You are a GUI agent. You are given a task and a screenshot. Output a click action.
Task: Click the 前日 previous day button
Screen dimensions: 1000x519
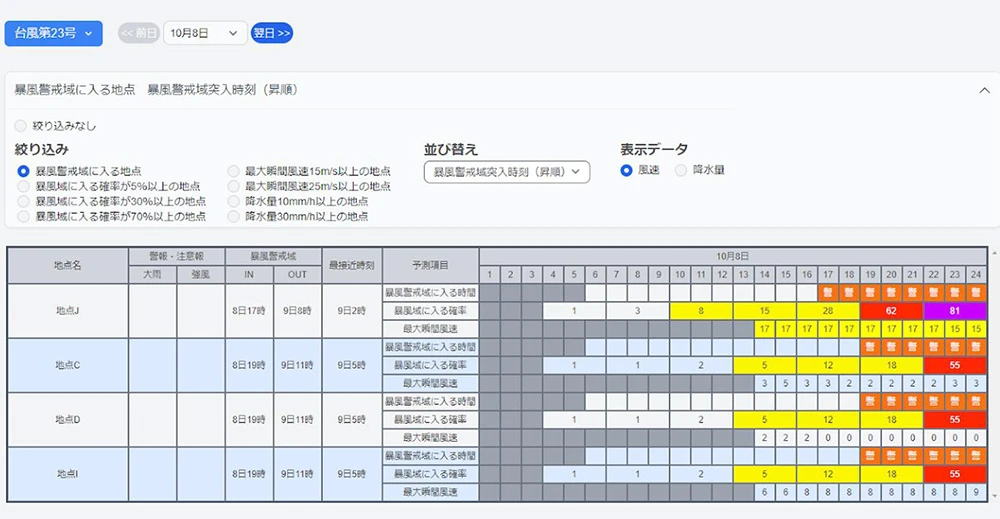click(x=139, y=33)
